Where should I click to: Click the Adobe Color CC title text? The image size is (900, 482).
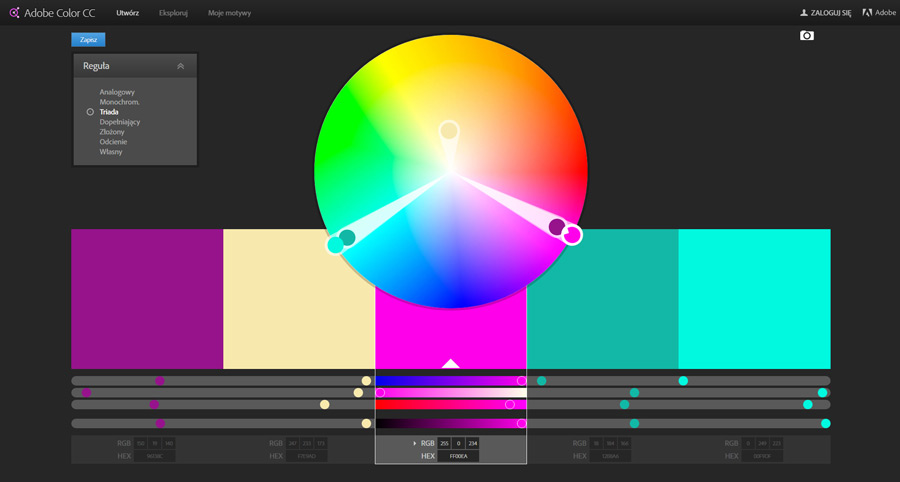pos(60,13)
